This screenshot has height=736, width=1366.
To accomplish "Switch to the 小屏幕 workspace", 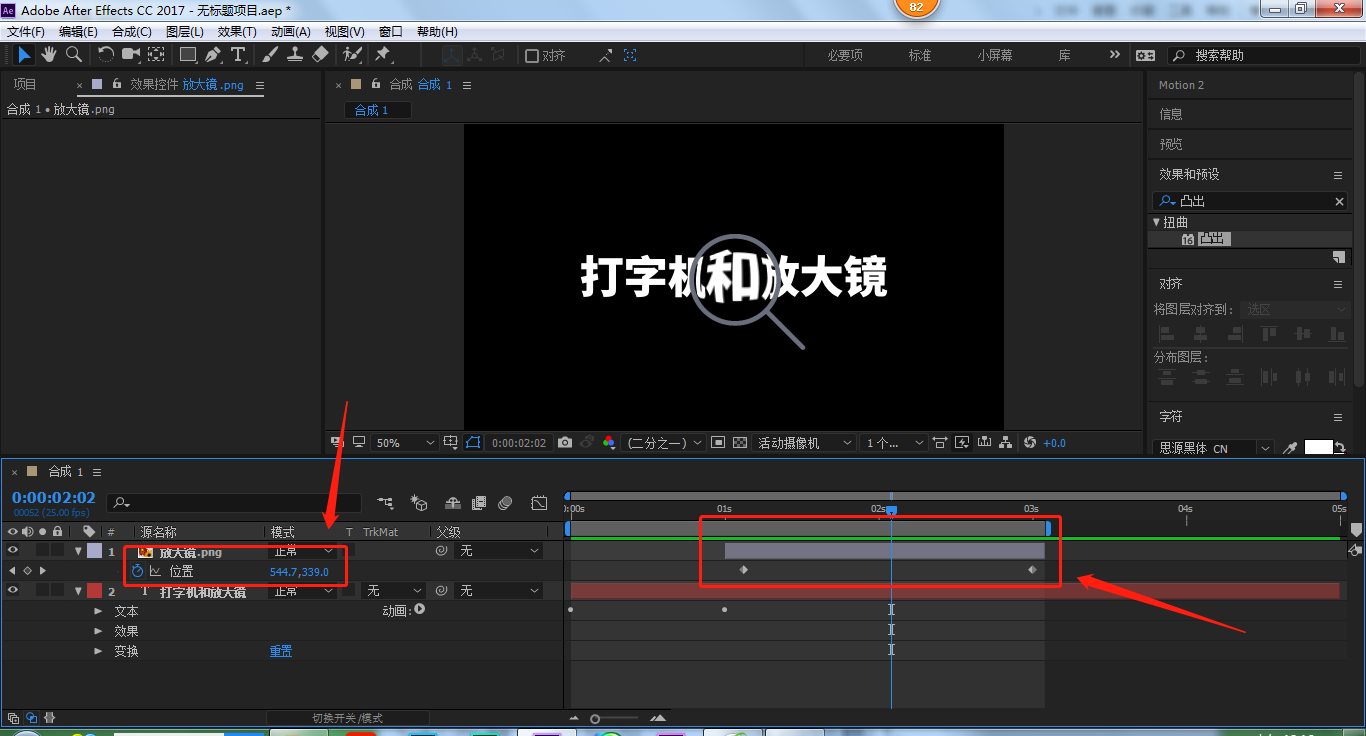I will (995, 55).
